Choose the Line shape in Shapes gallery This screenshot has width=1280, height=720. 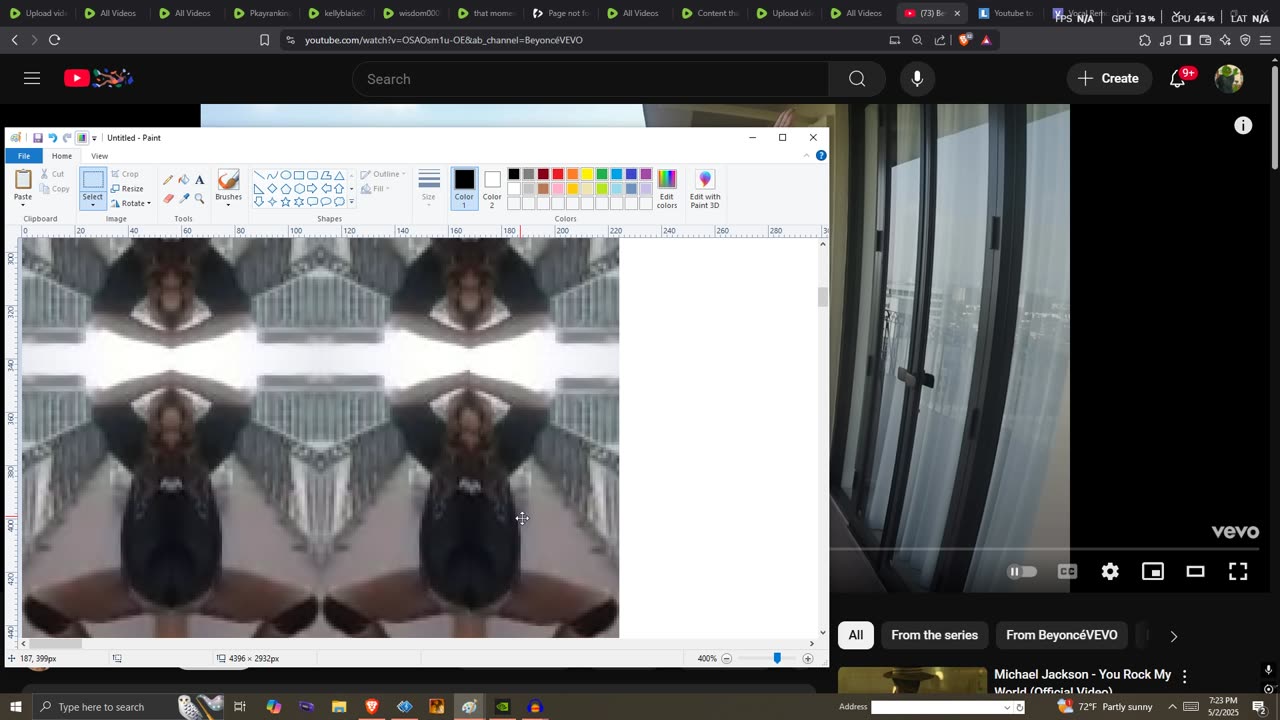pyautogui.click(x=259, y=175)
